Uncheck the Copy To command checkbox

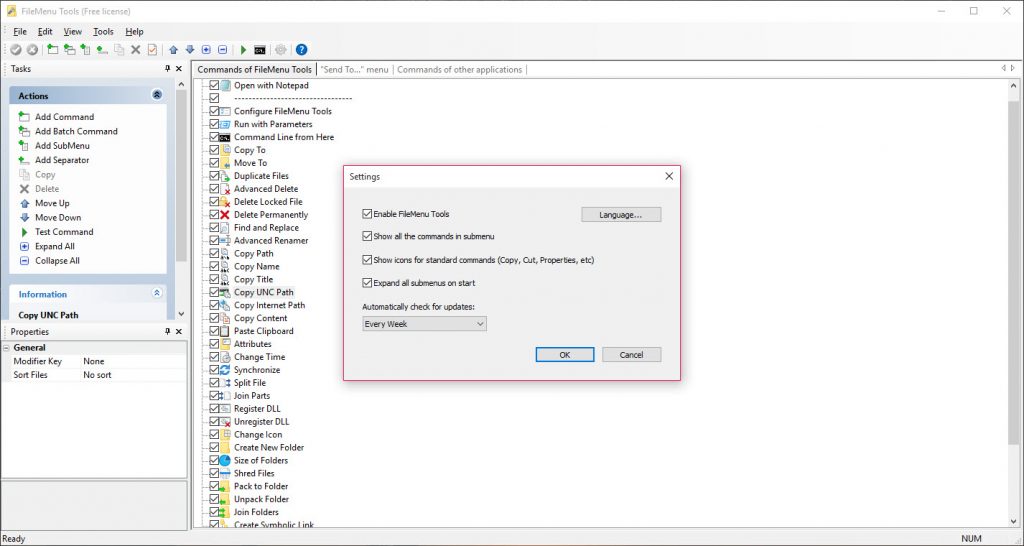coord(214,150)
